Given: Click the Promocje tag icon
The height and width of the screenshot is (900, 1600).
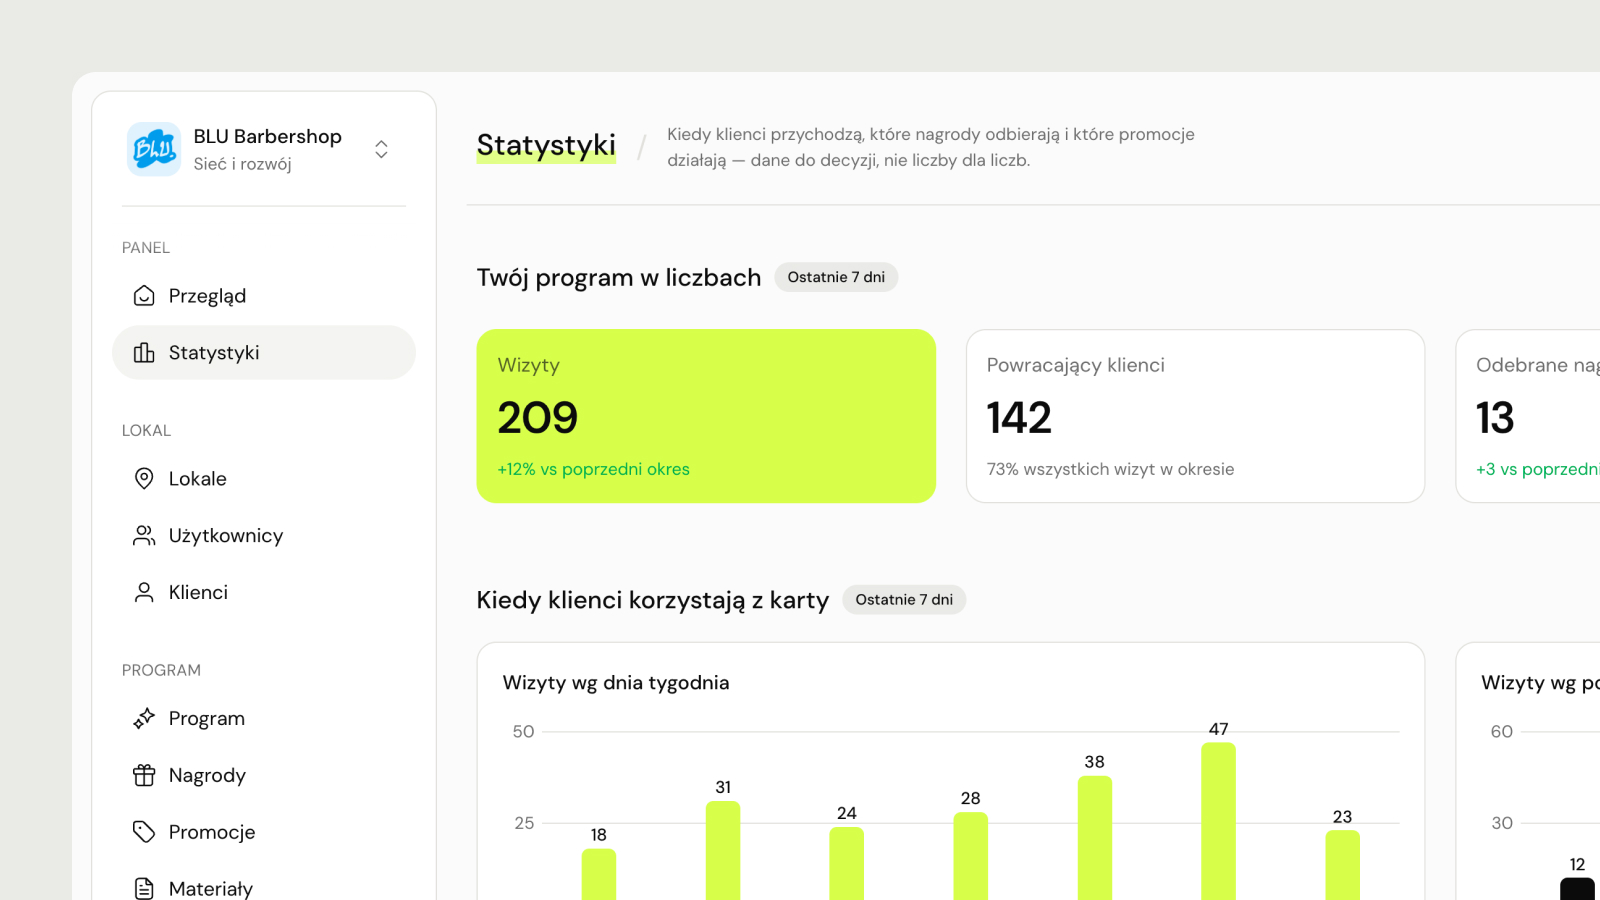Looking at the screenshot, I should pos(144,832).
